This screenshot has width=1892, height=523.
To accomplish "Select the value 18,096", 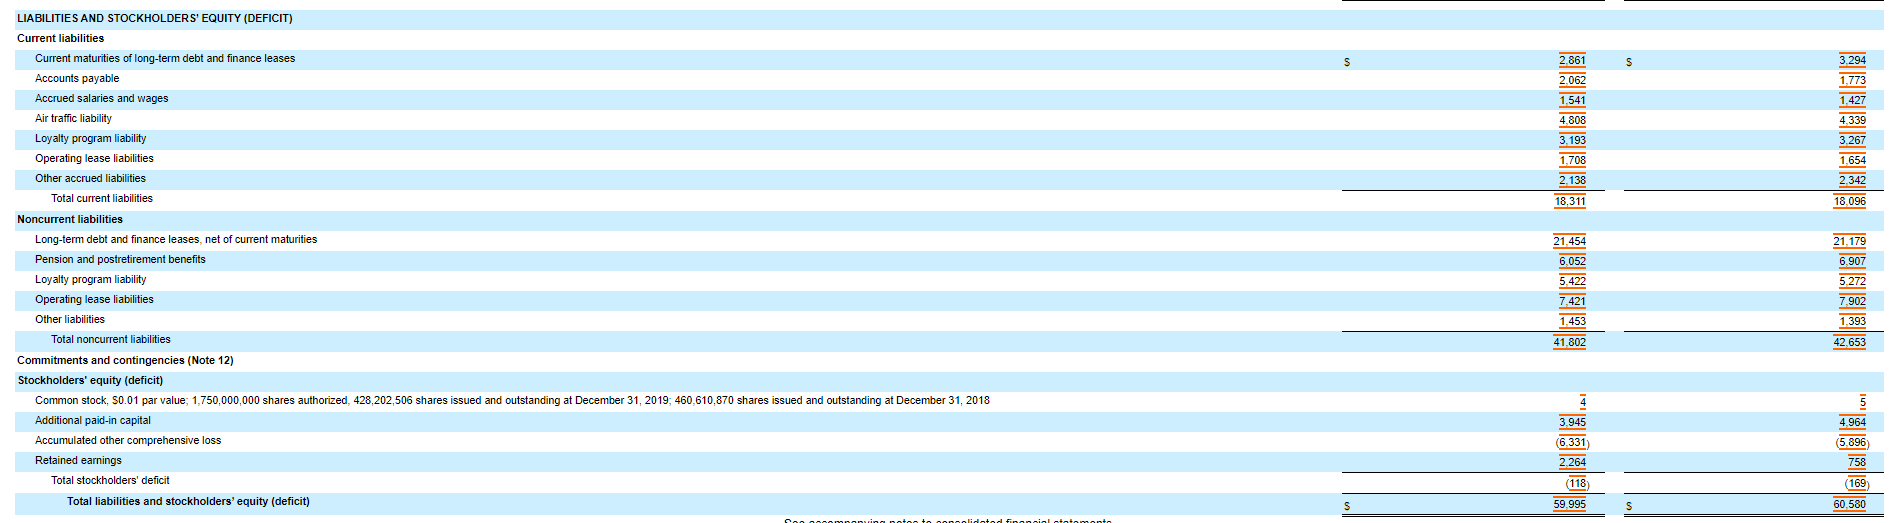I will 1849,201.
